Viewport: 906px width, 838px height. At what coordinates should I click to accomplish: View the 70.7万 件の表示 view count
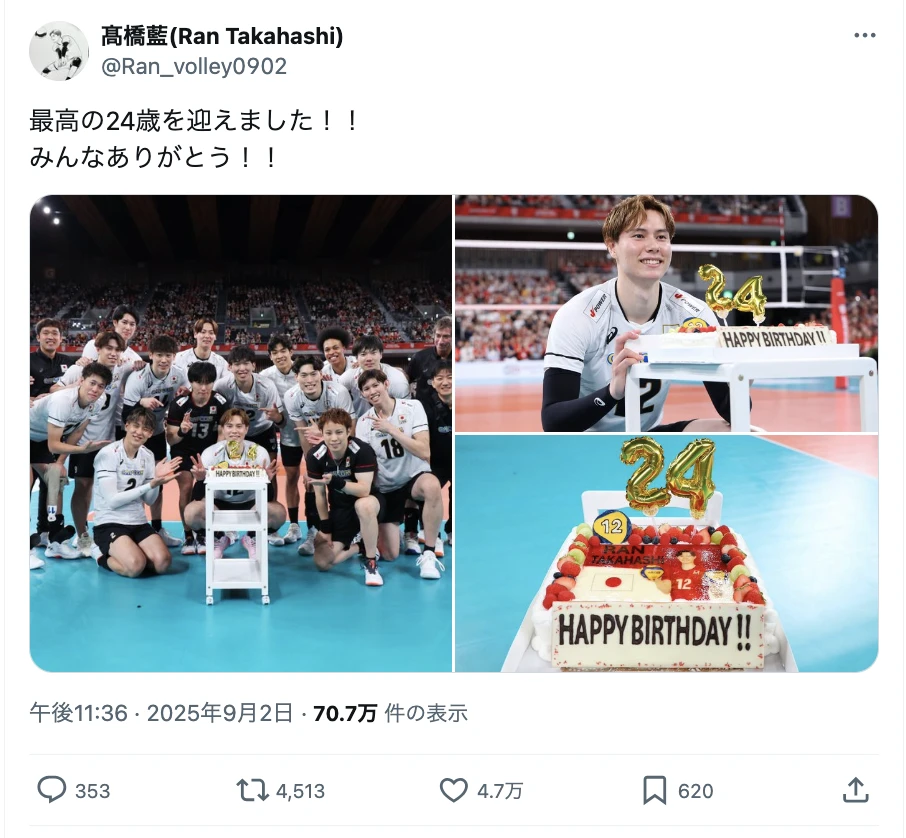point(391,713)
